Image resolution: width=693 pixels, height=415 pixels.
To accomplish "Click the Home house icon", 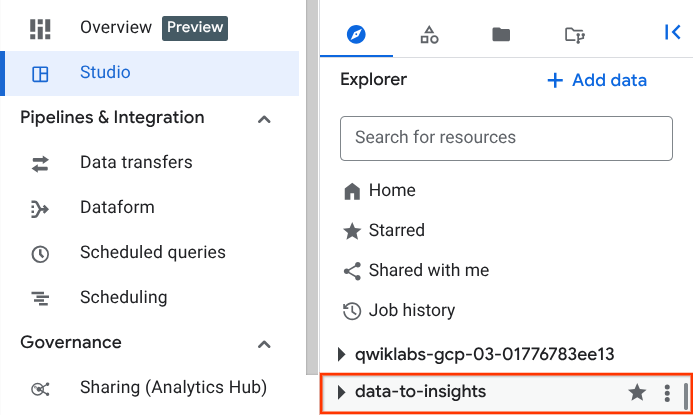I will pyautogui.click(x=352, y=191).
